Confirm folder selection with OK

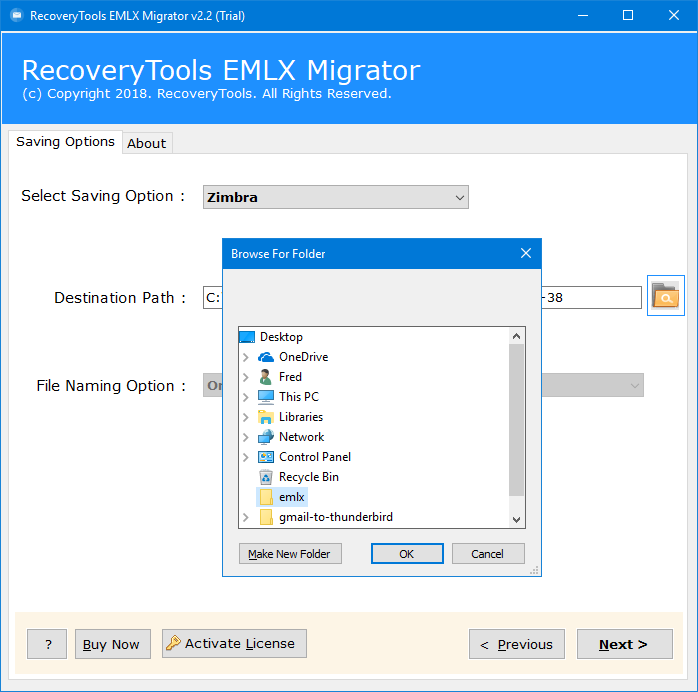(407, 554)
